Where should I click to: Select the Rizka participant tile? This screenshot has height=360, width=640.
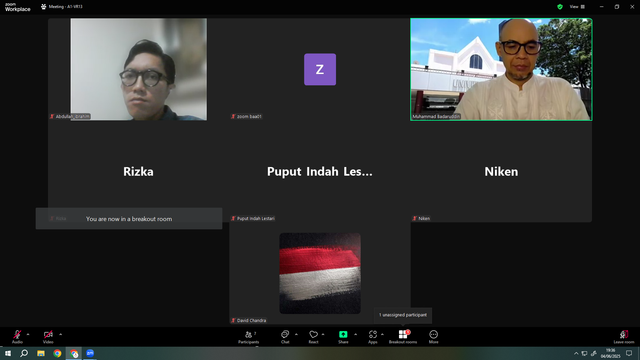[x=139, y=171]
